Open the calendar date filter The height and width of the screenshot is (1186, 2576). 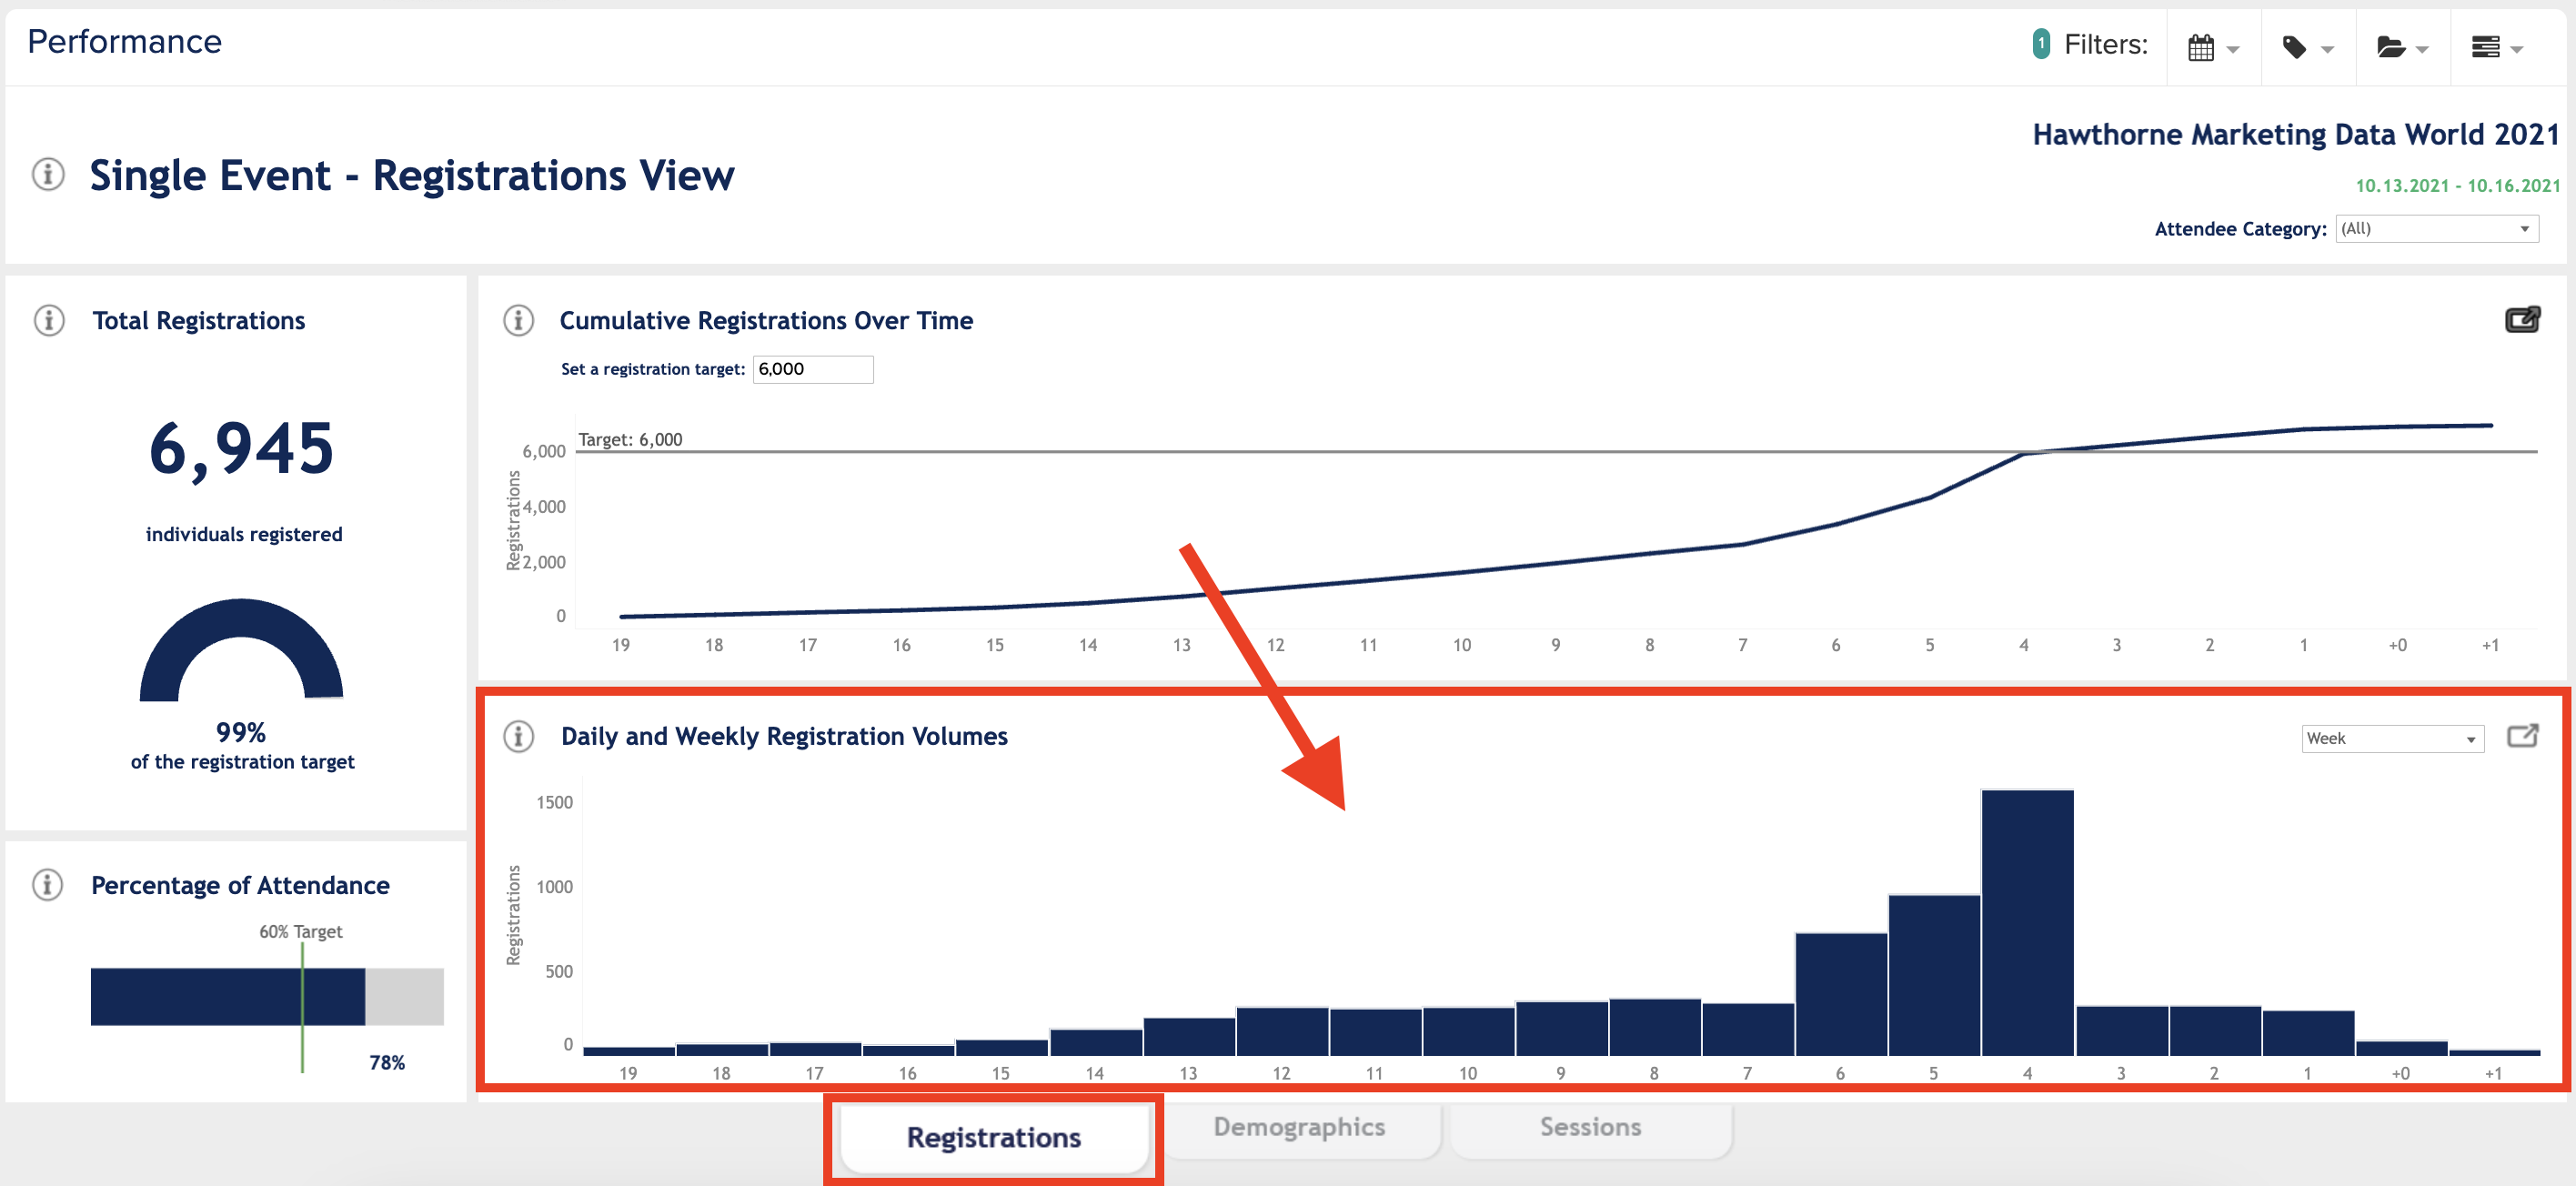2213,47
